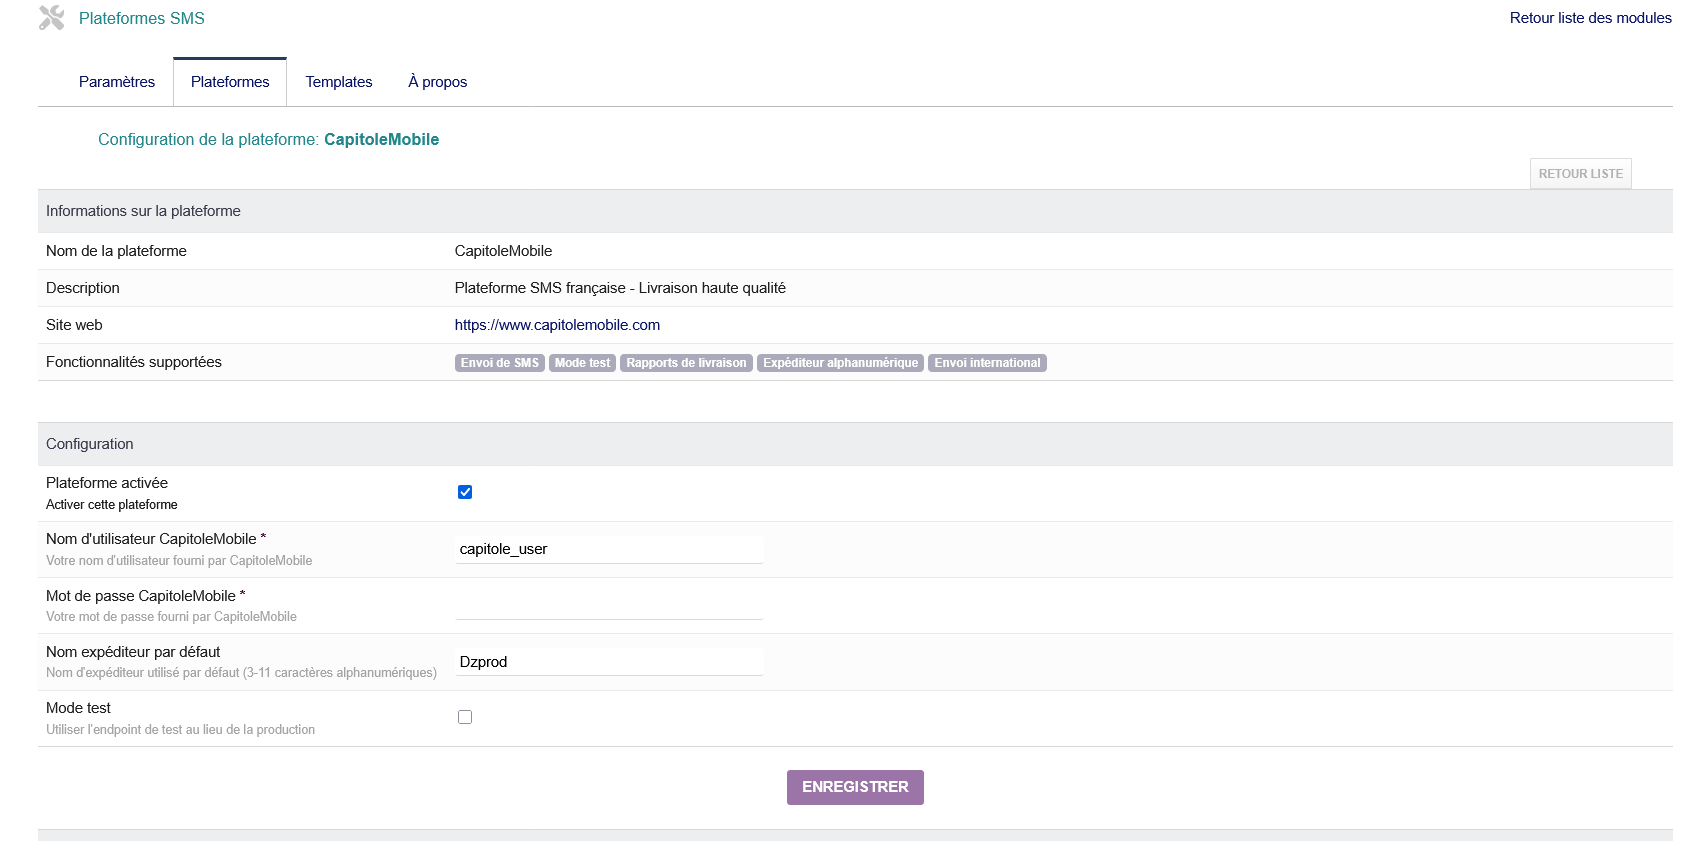Open the capitolemobile.com website link
Screen dimensions: 1687x841
tap(557, 325)
